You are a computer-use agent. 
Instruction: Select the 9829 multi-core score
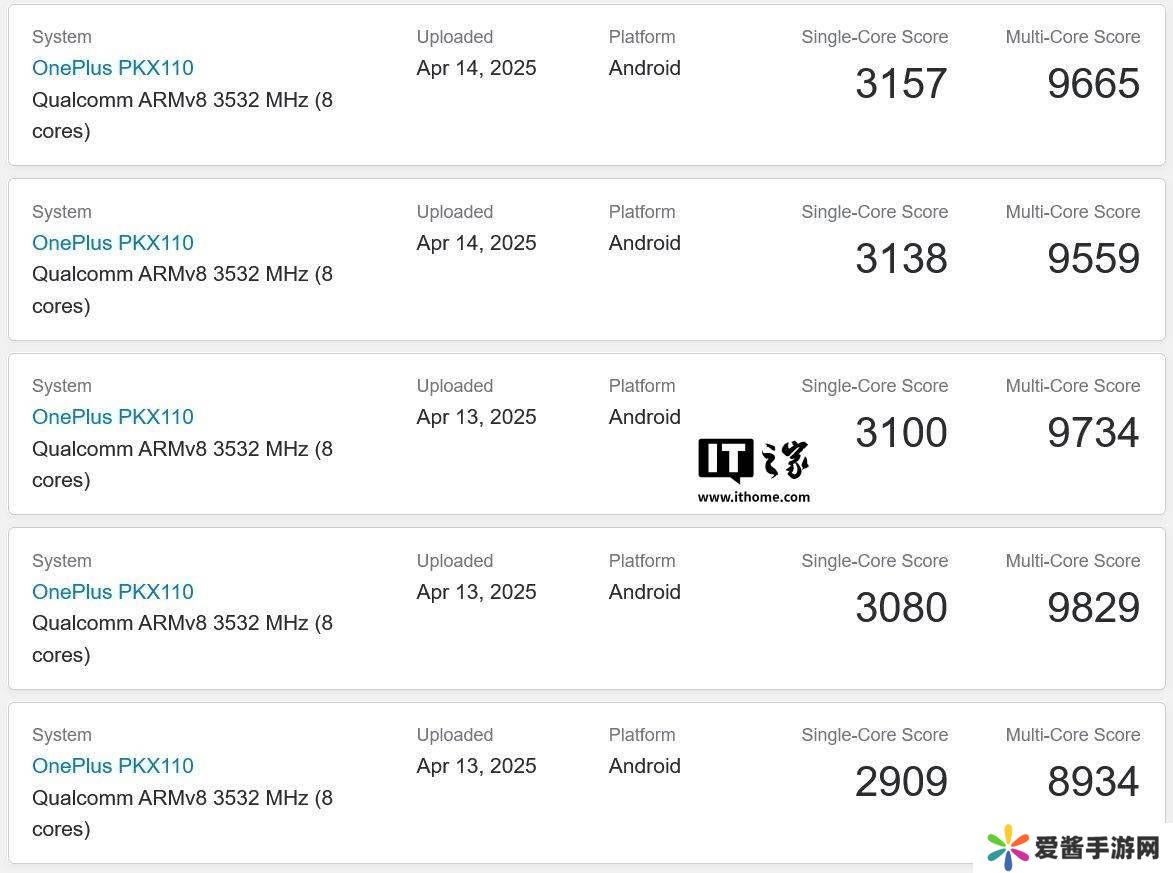point(1093,608)
